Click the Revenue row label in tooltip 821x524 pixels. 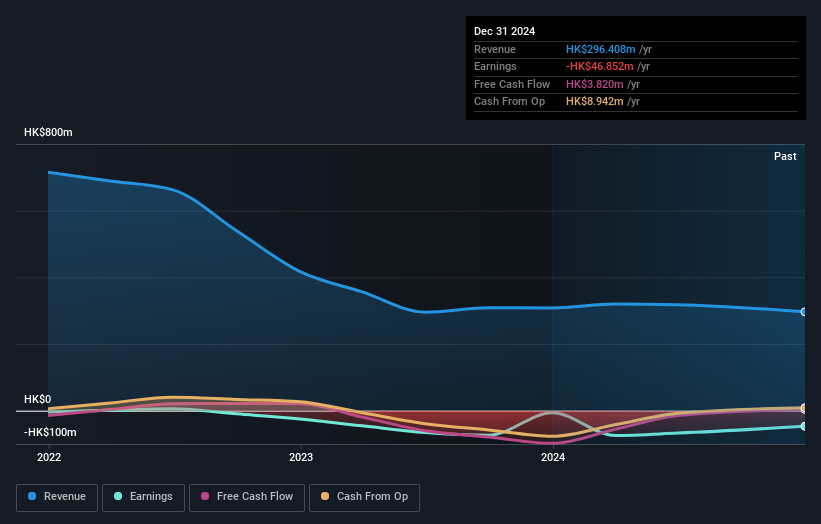pos(495,49)
